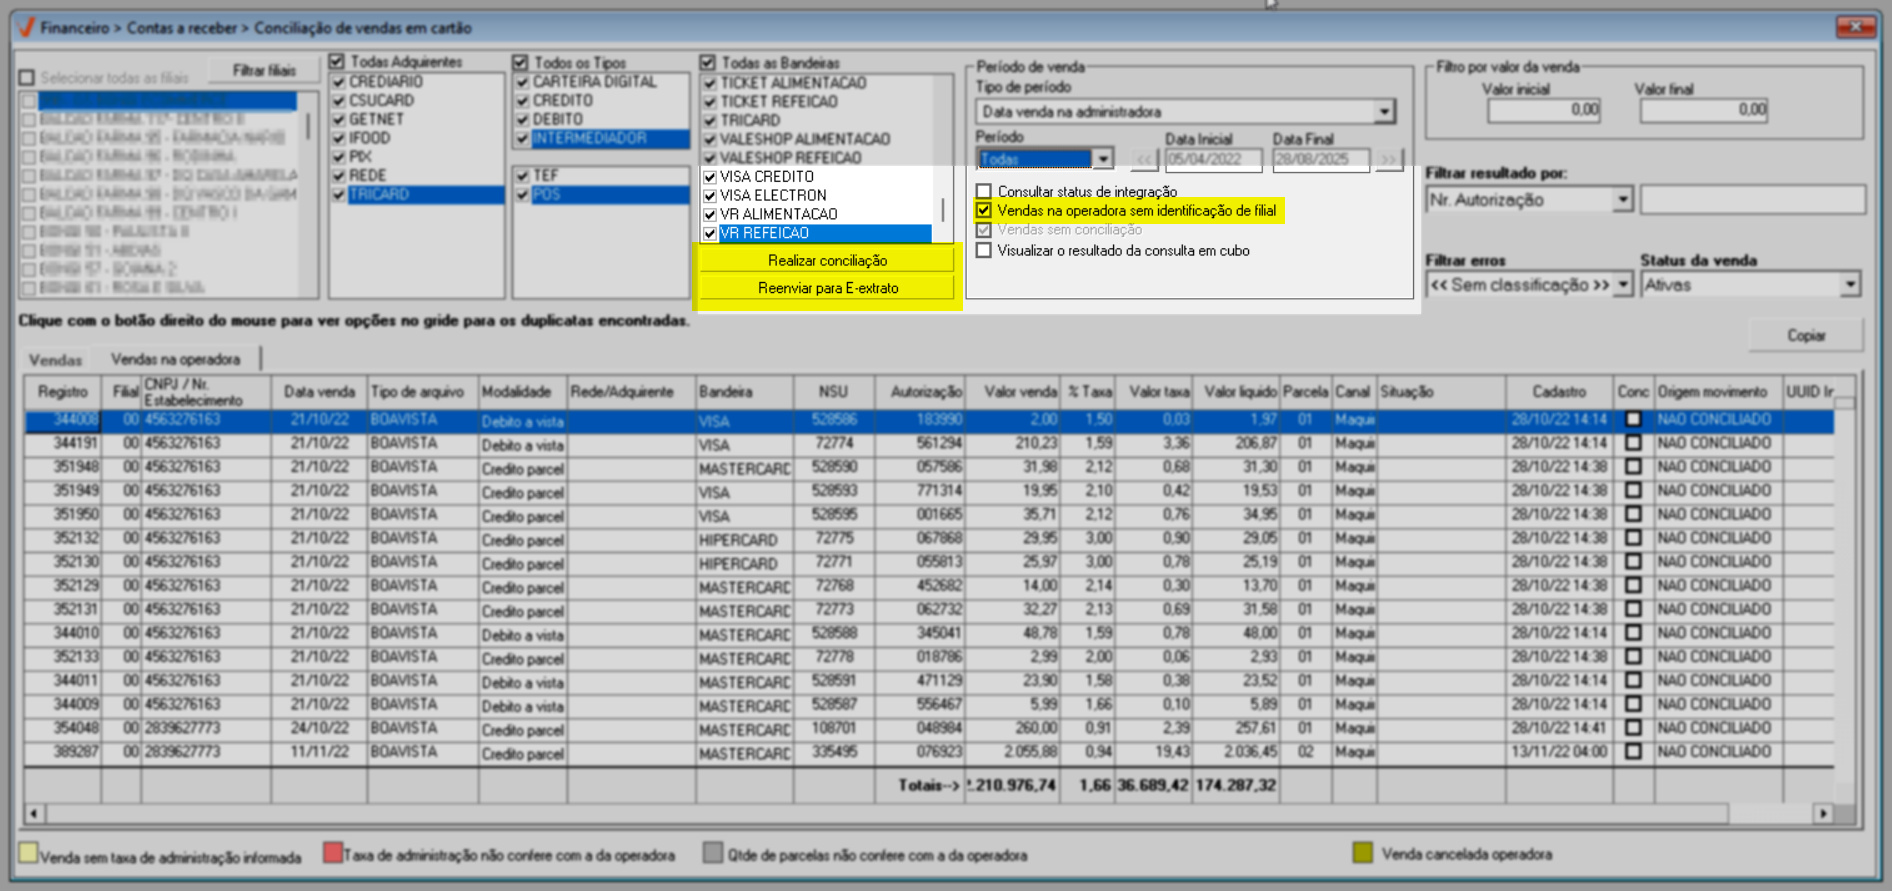Select the Vendas na operadora tab

tap(175, 359)
